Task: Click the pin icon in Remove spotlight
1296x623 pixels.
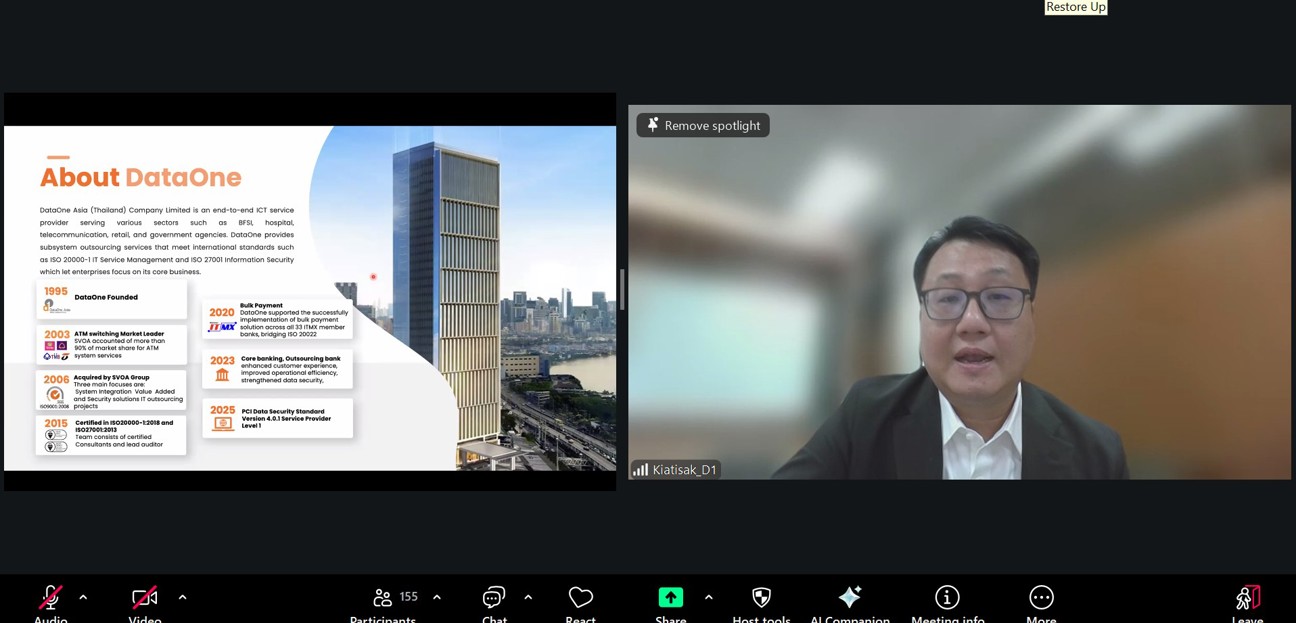Action: coord(652,125)
